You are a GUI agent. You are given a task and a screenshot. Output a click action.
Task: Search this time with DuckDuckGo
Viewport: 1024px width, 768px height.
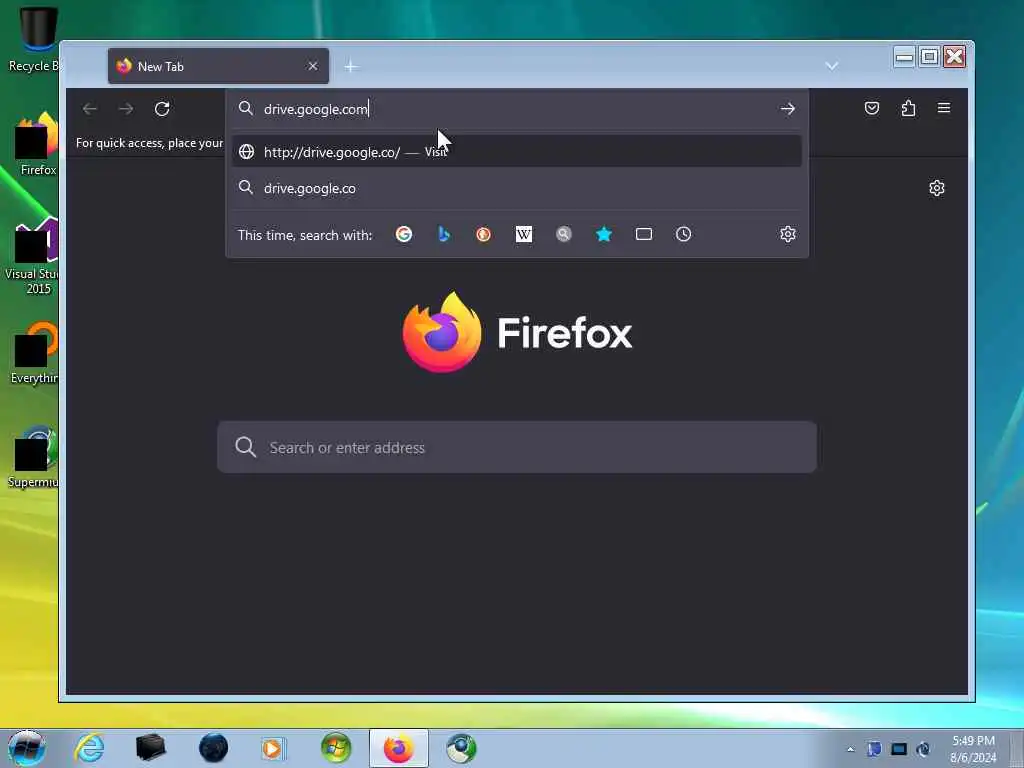(x=483, y=234)
